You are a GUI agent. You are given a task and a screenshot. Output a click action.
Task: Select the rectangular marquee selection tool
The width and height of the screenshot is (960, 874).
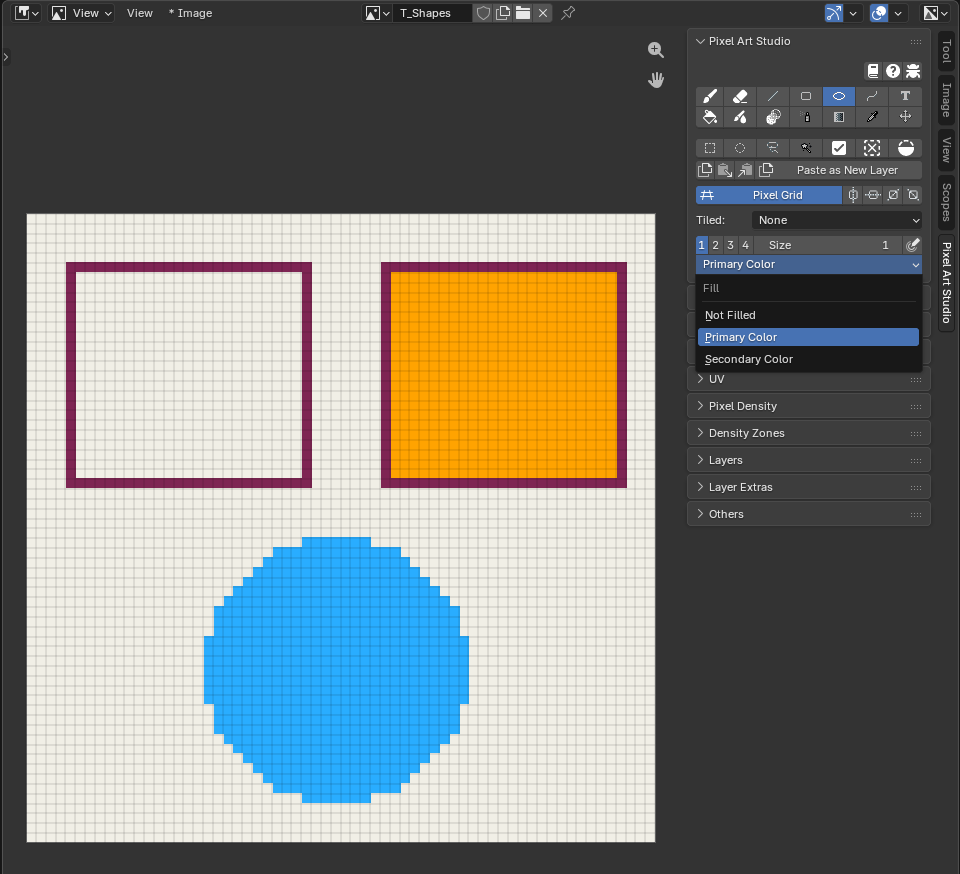710,148
